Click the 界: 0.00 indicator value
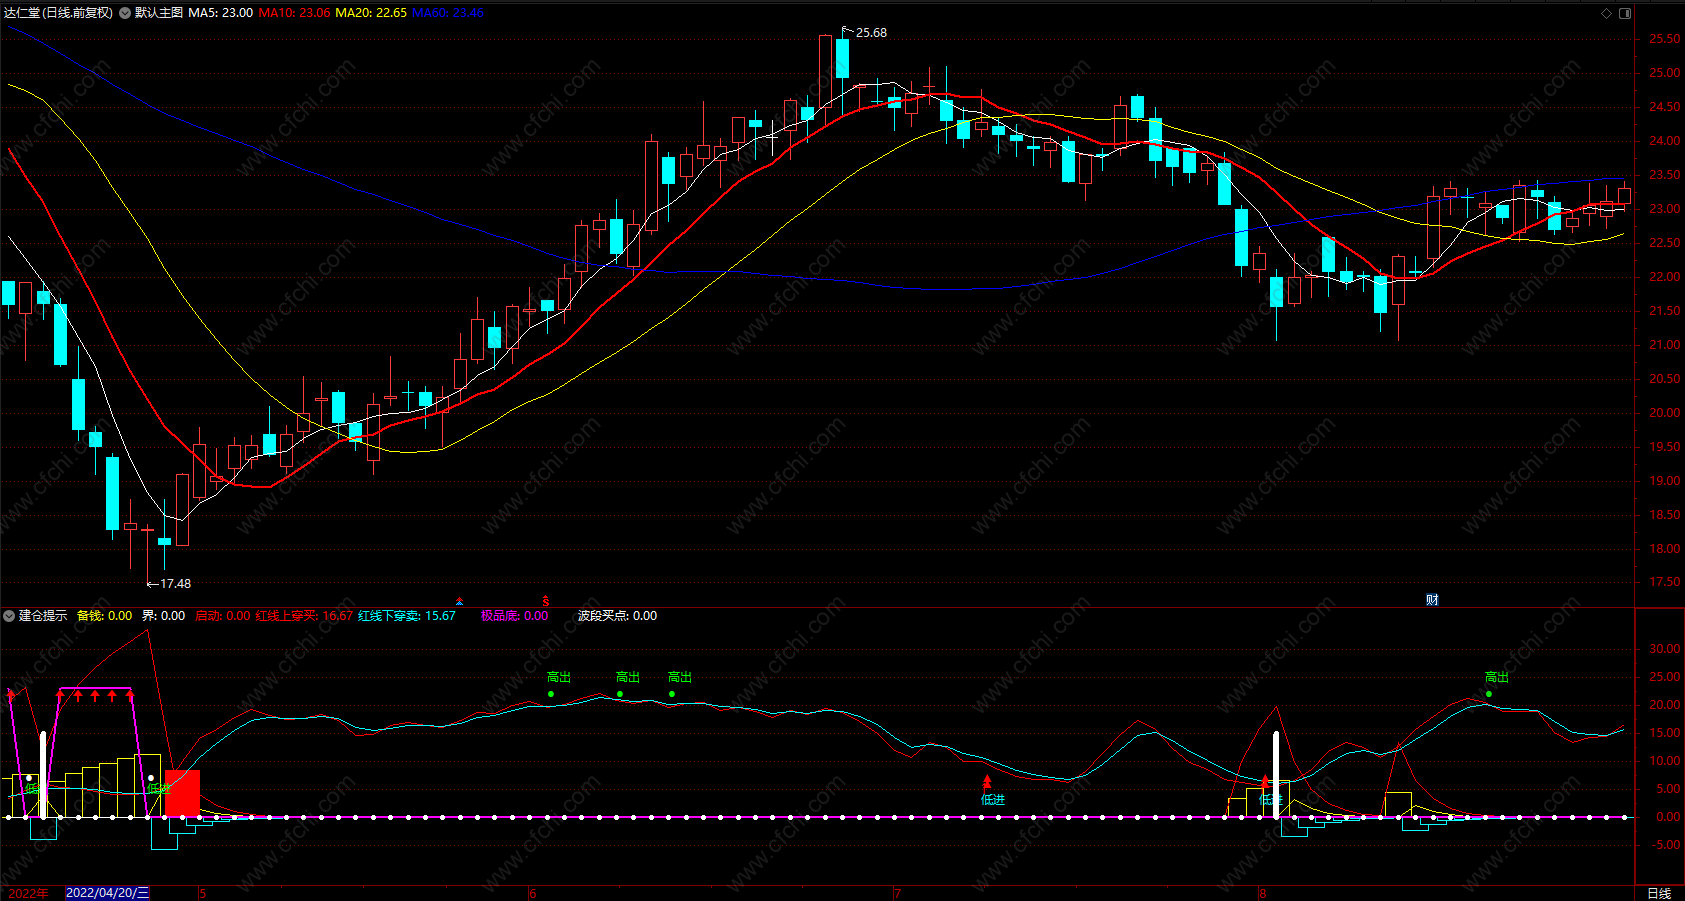 pyautogui.click(x=164, y=616)
